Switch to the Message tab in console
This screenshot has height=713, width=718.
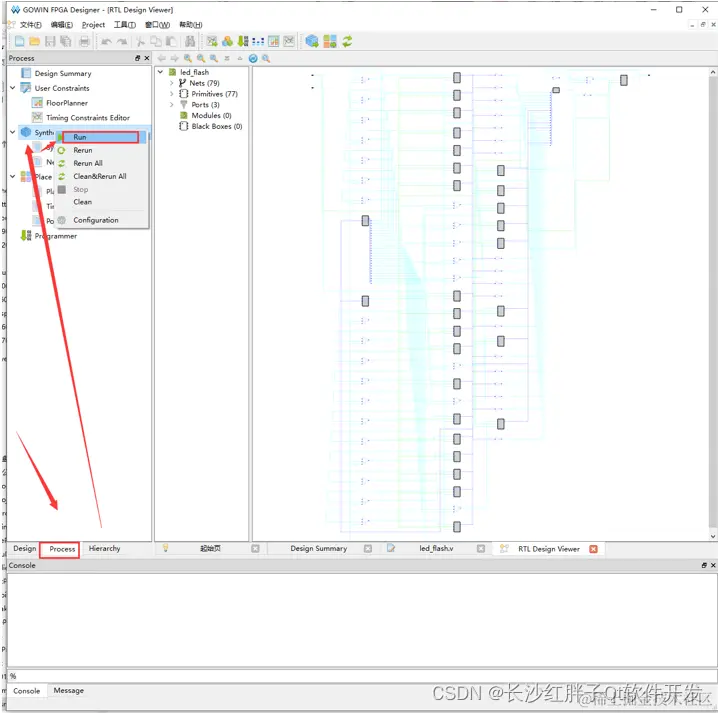tap(69, 691)
